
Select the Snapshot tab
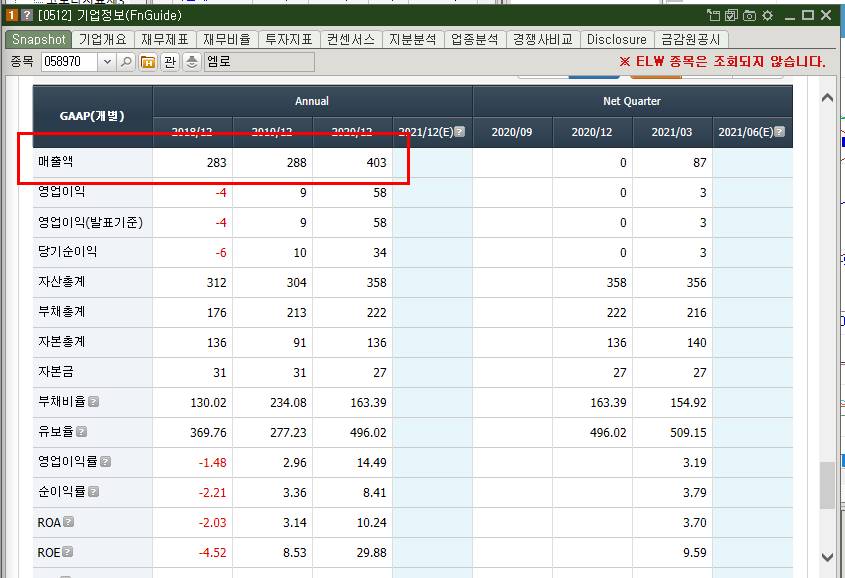pos(39,39)
